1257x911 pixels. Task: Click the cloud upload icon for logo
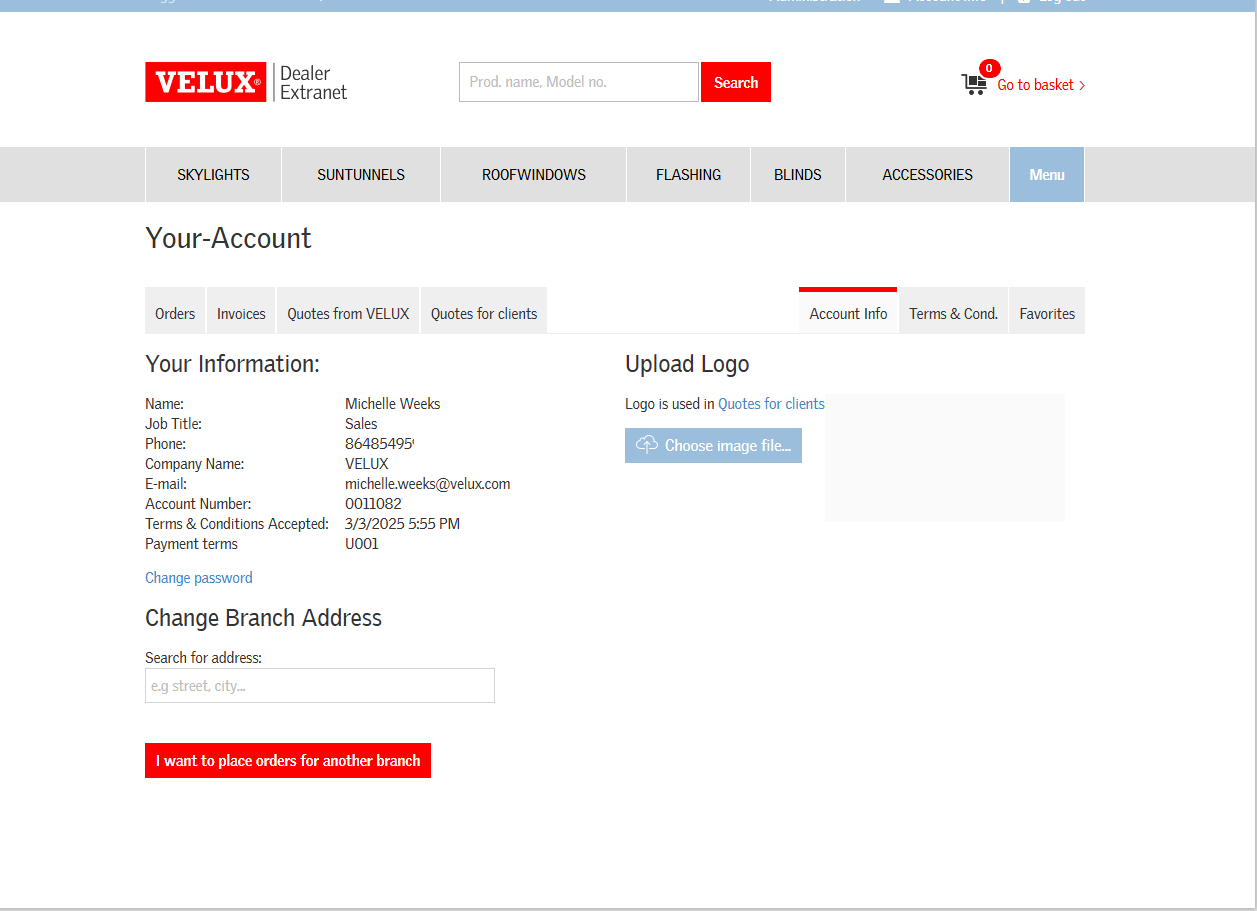647,445
